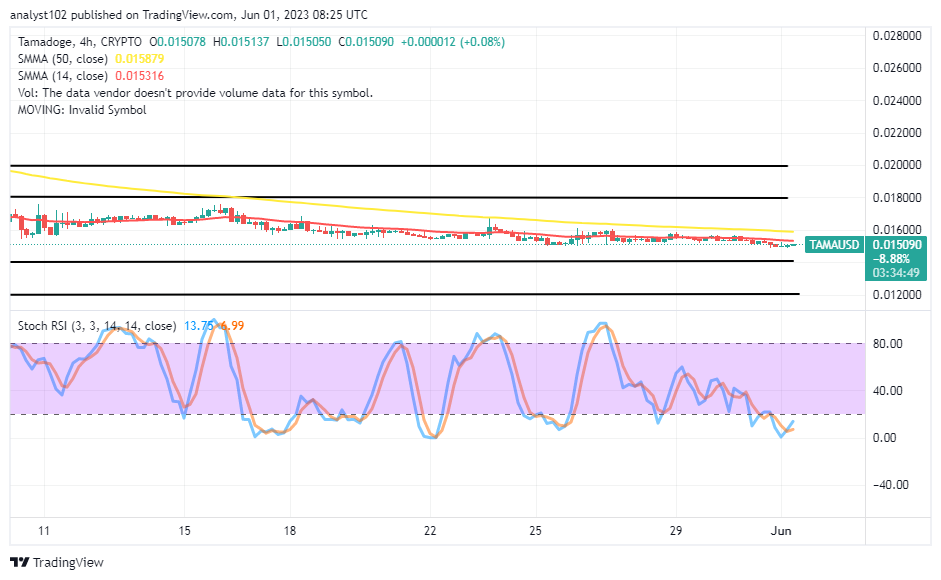Click the -40.00 Stoch RSI axis label
Viewport: 941px width, 580px height.
[891, 485]
